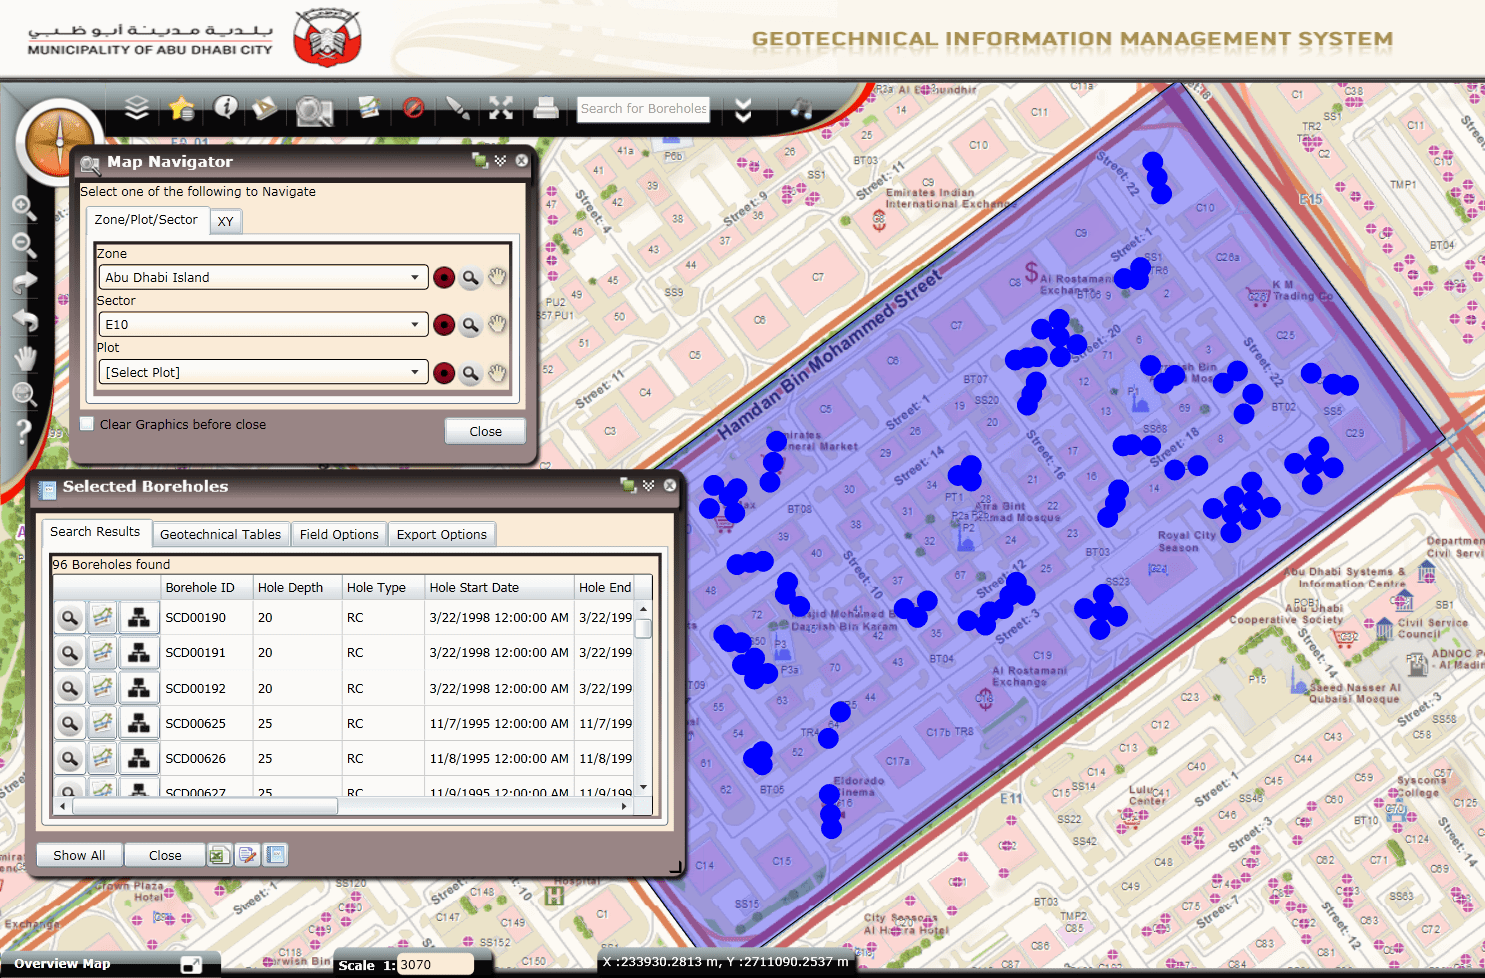Select the identify info tool

pos(226,107)
